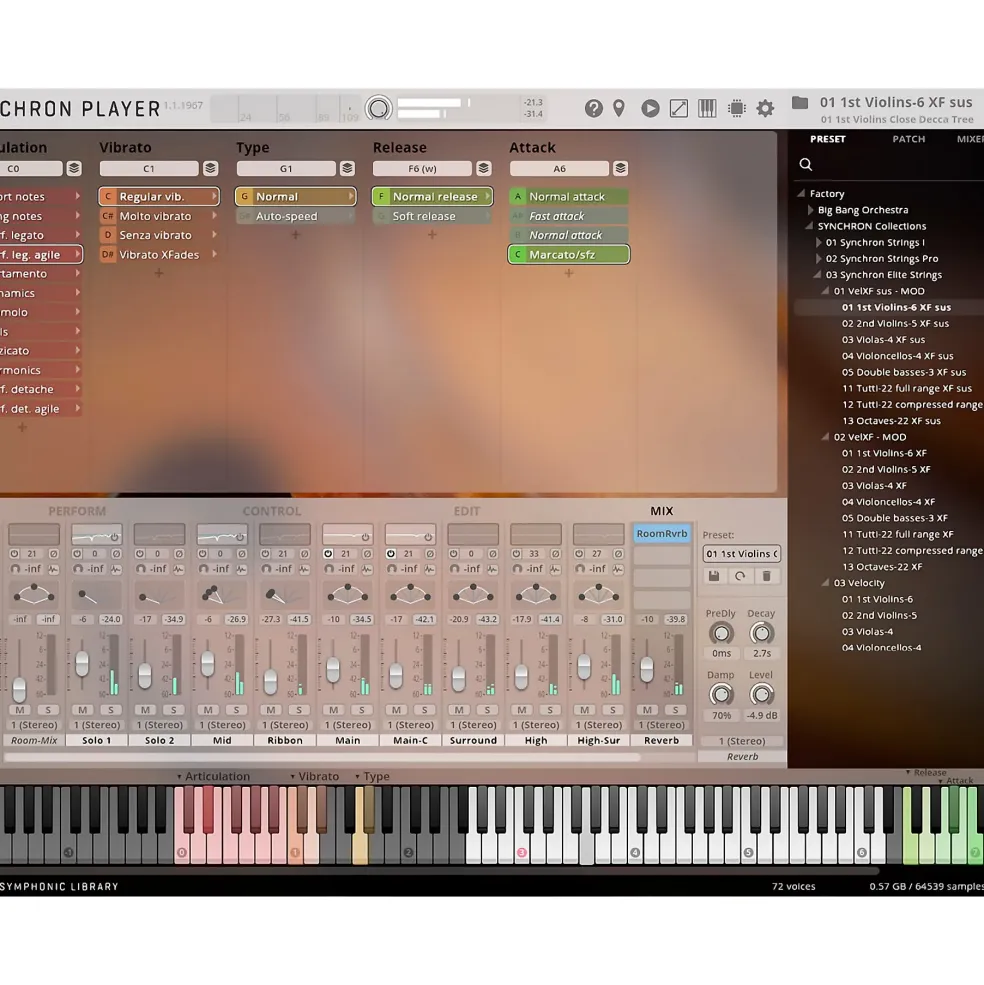Collapse the Factory tree node
The width and height of the screenshot is (984, 985).
(x=801, y=193)
